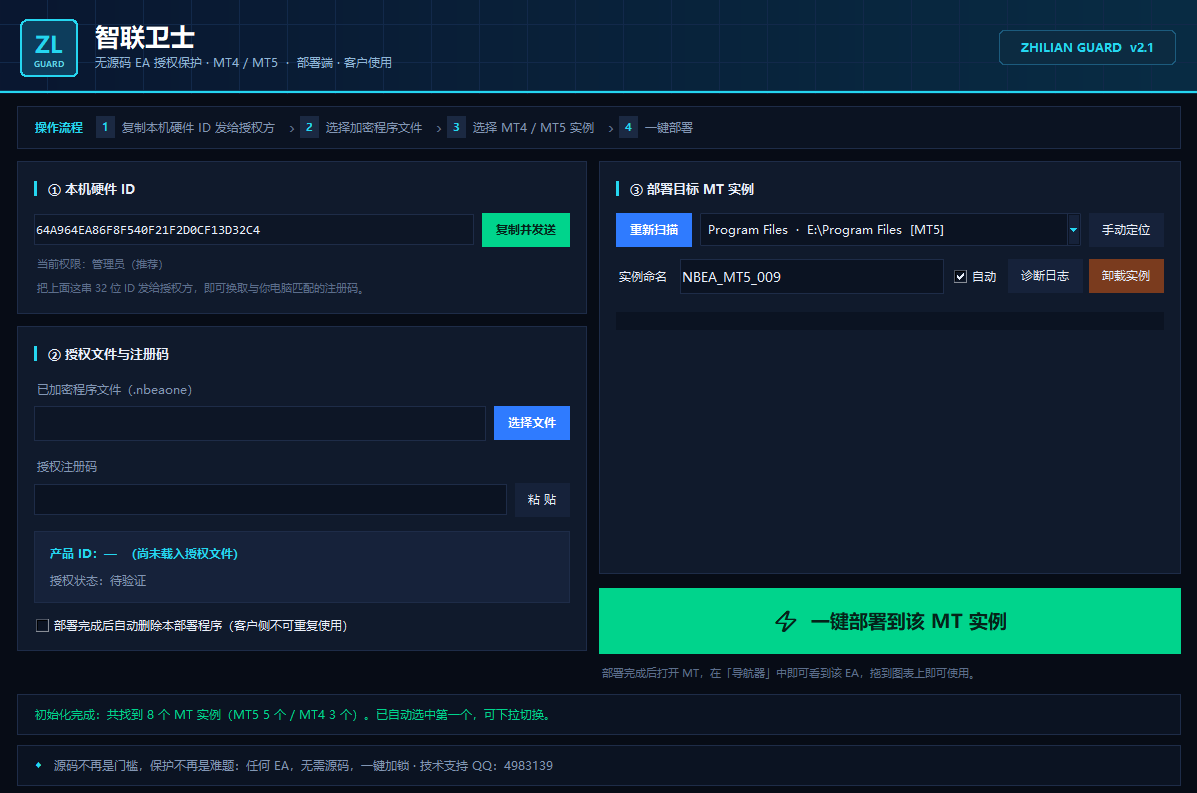The height and width of the screenshot is (793, 1197).
Task: Click step 2 选择加密程序文件
Action: [x=362, y=127]
